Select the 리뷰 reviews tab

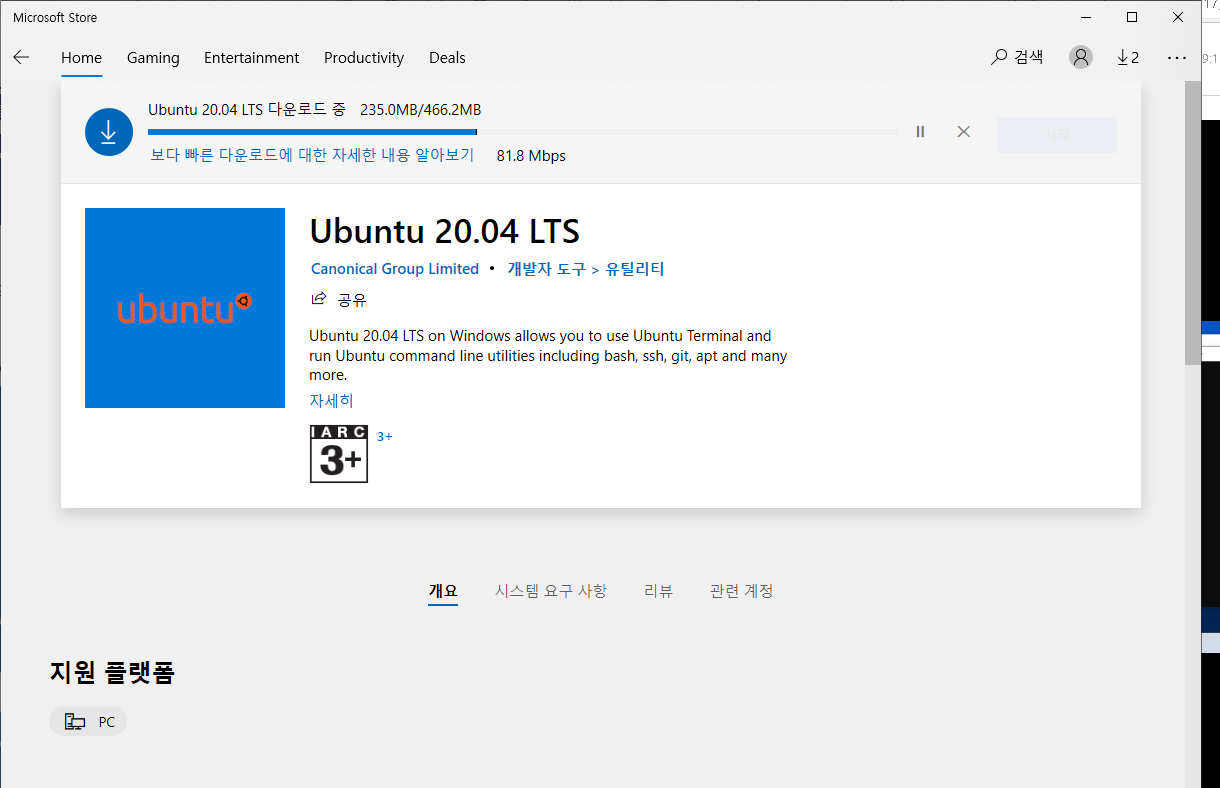(658, 591)
